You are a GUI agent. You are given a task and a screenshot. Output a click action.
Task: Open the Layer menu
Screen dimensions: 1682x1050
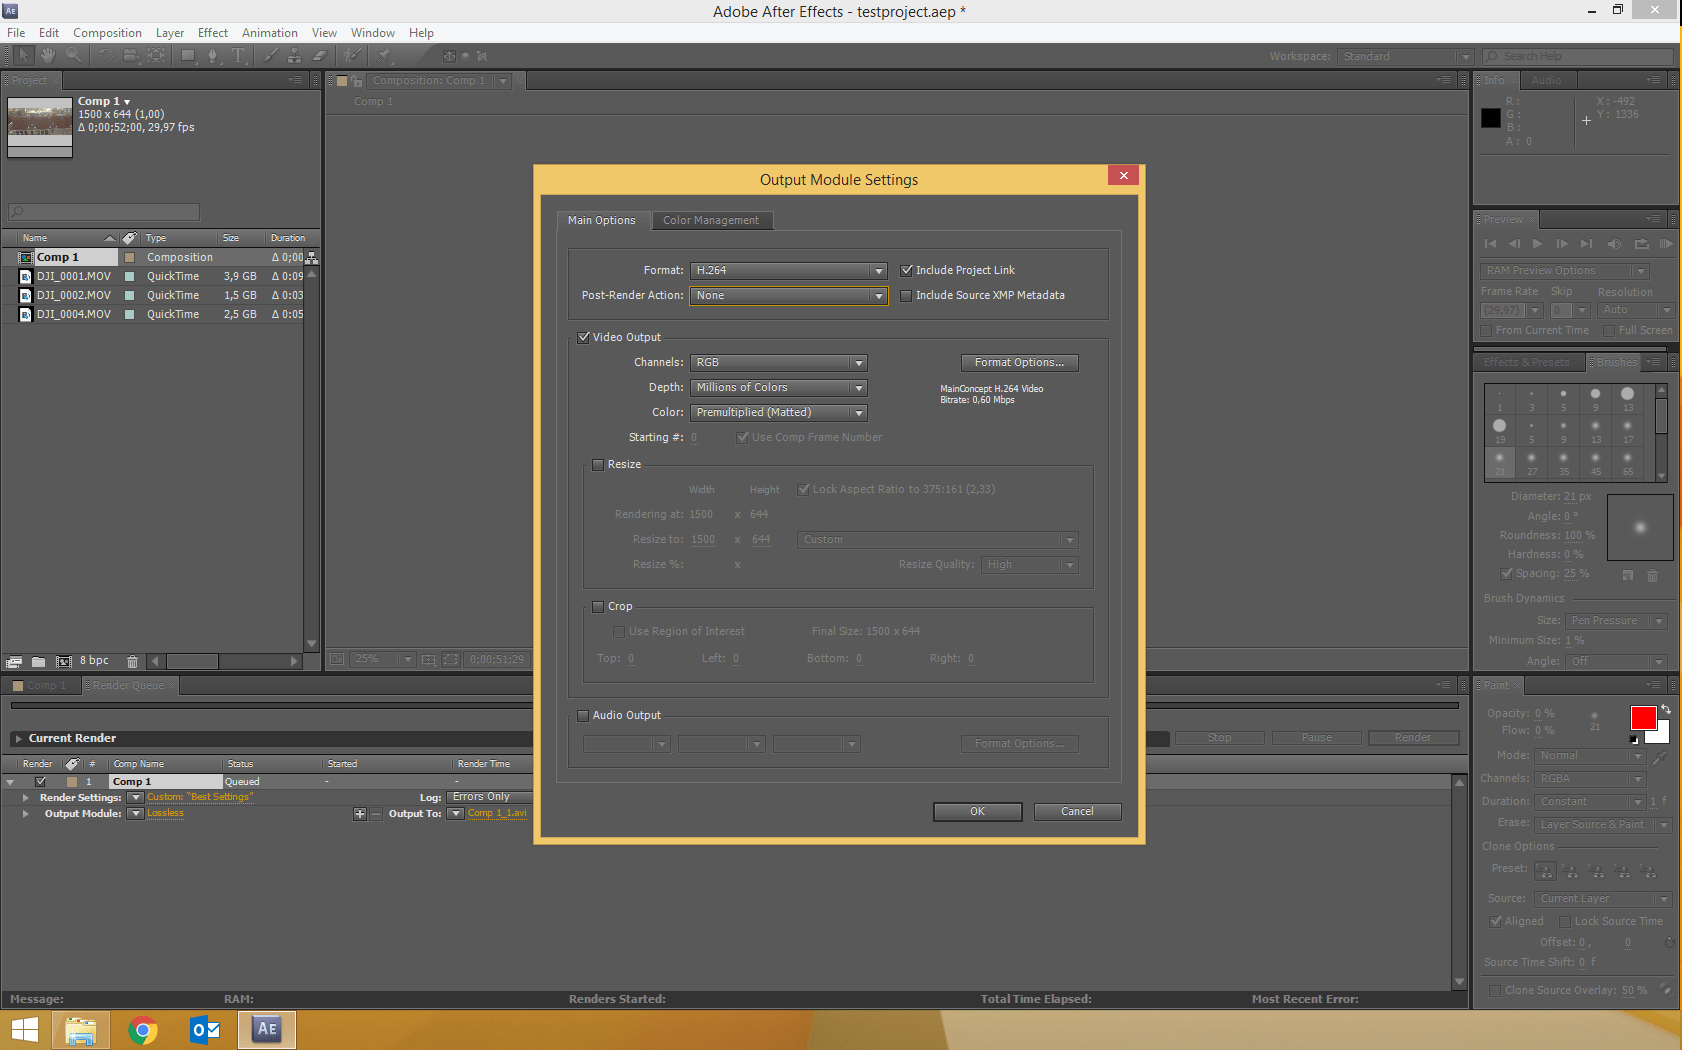(x=170, y=33)
